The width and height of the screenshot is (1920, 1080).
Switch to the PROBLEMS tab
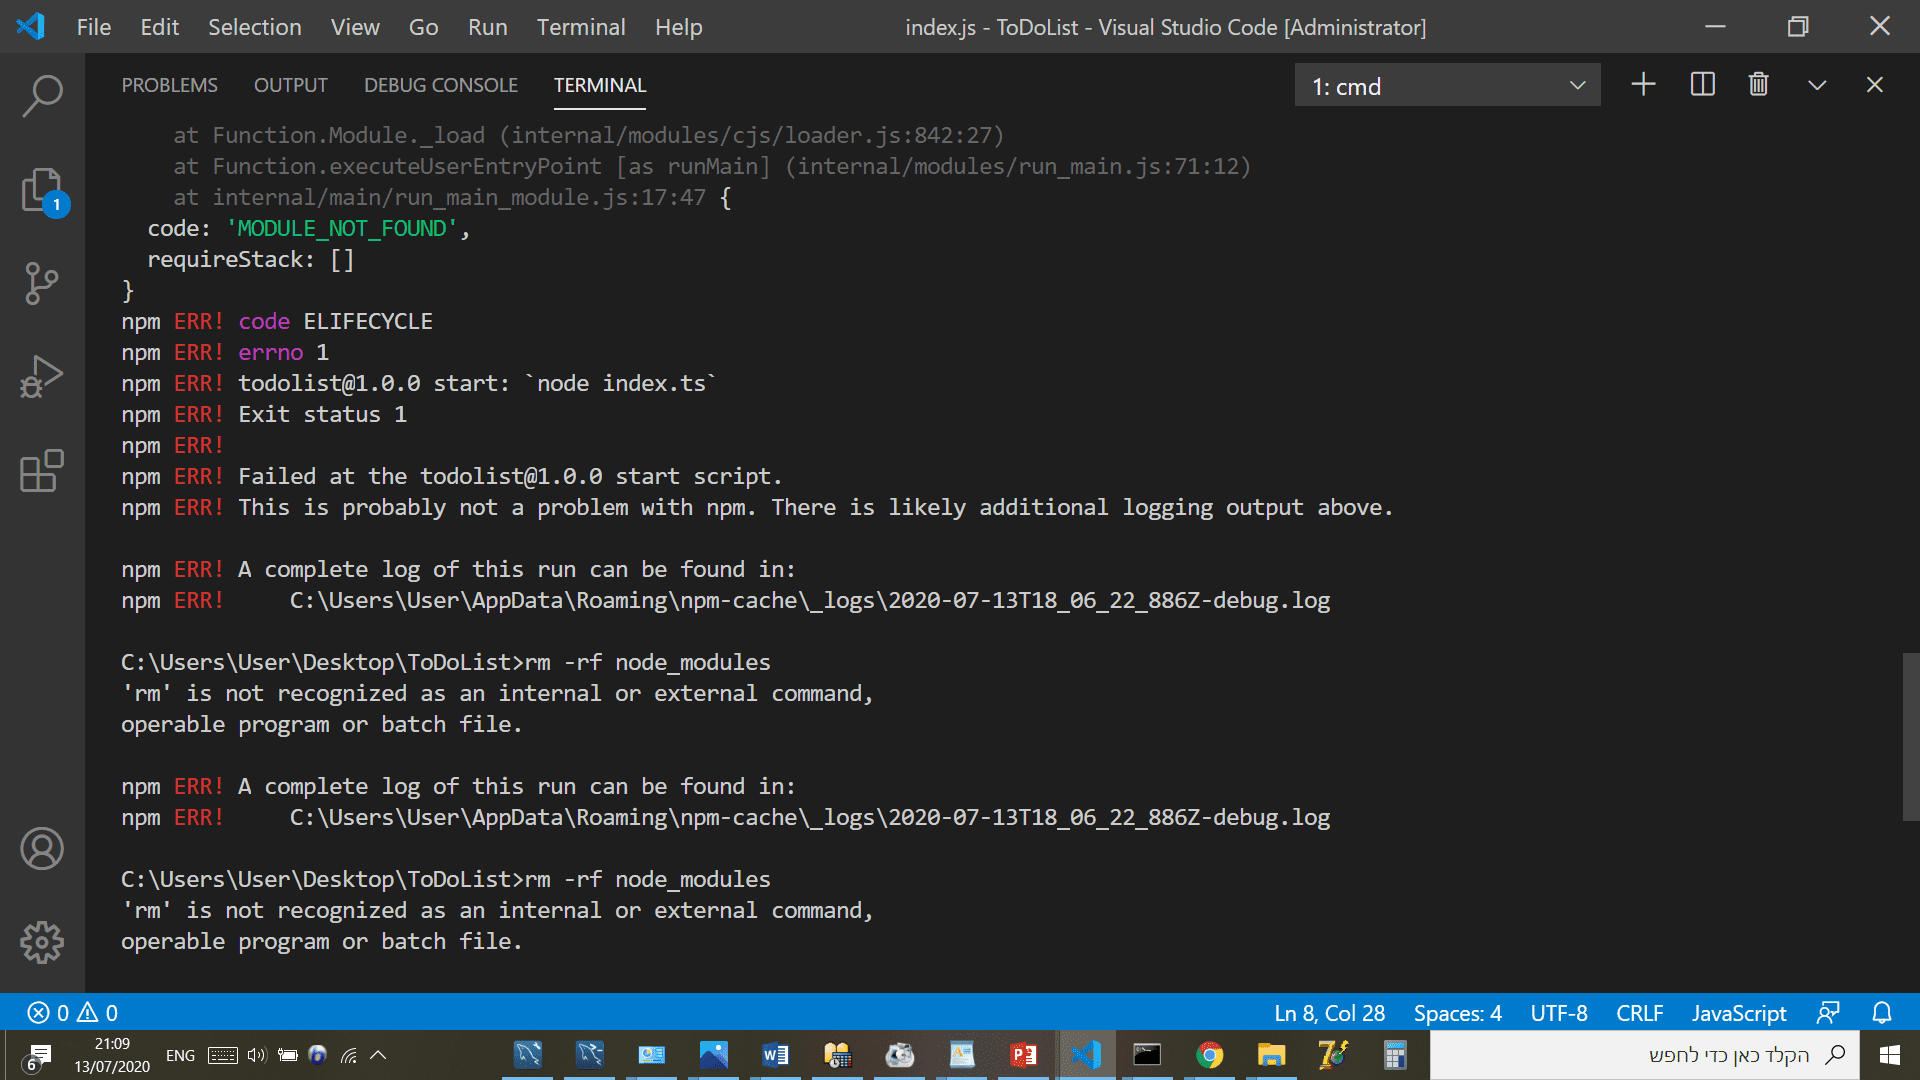pyautogui.click(x=169, y=85)
